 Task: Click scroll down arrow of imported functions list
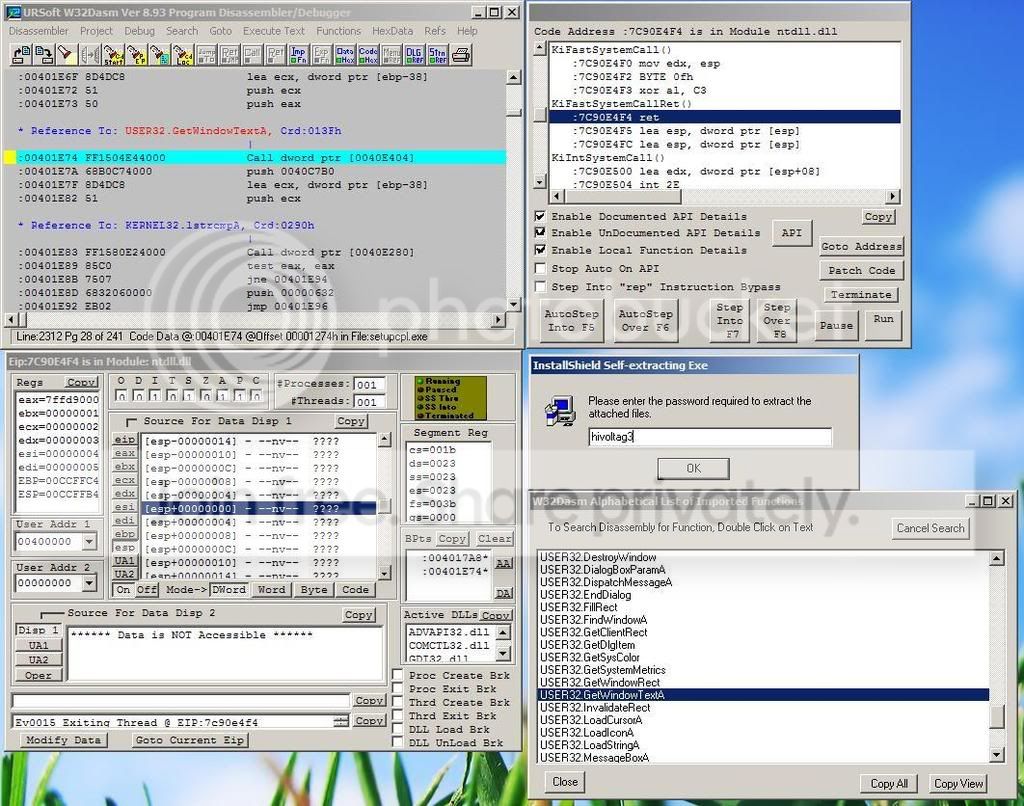point(997,755)
